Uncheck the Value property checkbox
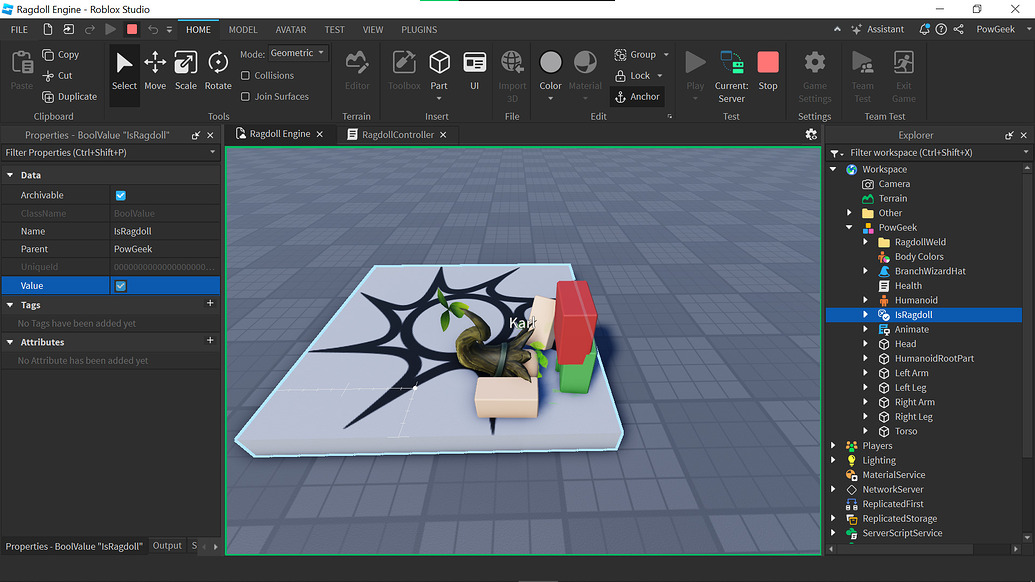This screenshot has height=582, width=1035. point(121,286)
